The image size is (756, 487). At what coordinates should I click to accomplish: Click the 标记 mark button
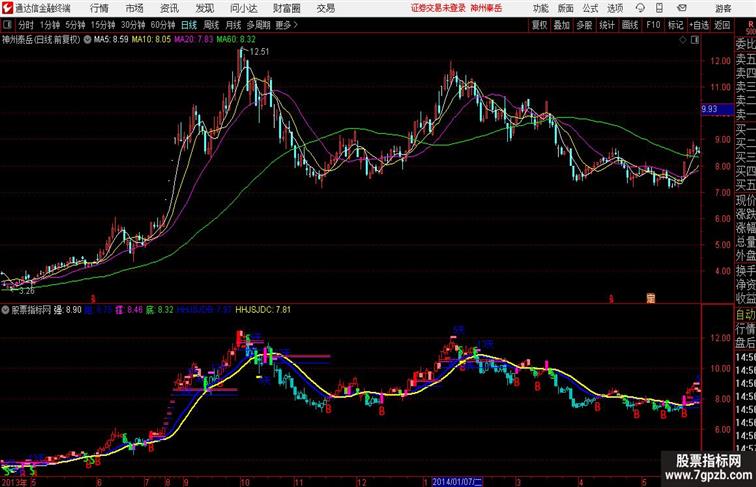click(675, 25)
